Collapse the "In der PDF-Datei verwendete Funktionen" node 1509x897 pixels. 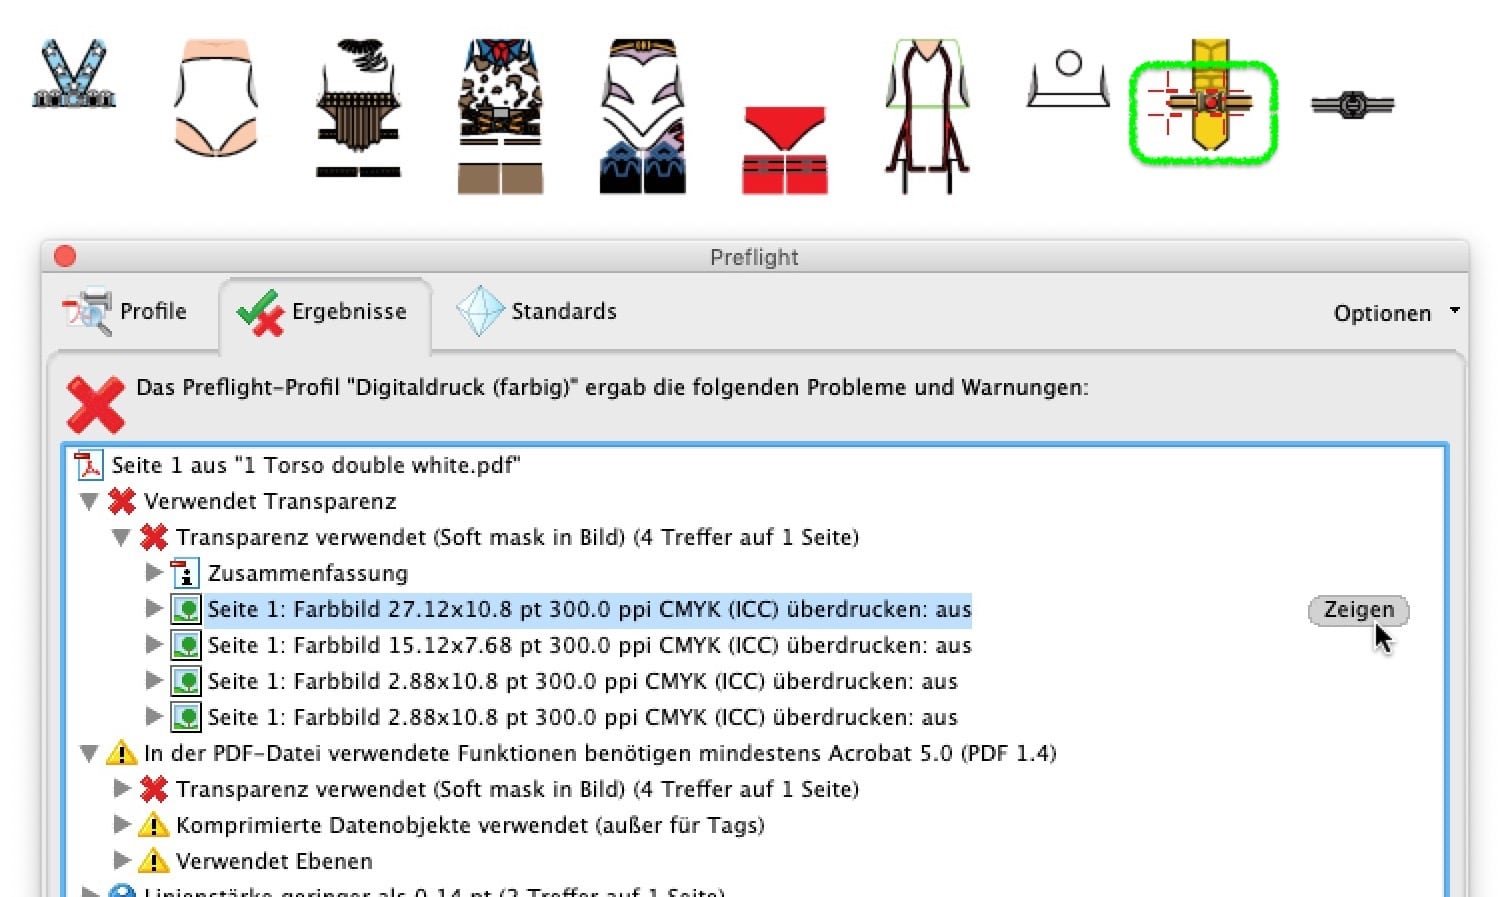(89, 753)
